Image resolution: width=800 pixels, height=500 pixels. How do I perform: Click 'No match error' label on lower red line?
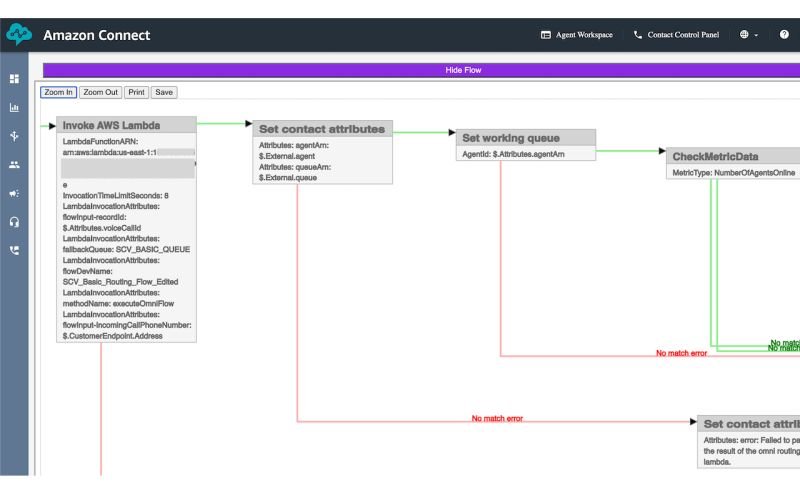click(497, 418)
